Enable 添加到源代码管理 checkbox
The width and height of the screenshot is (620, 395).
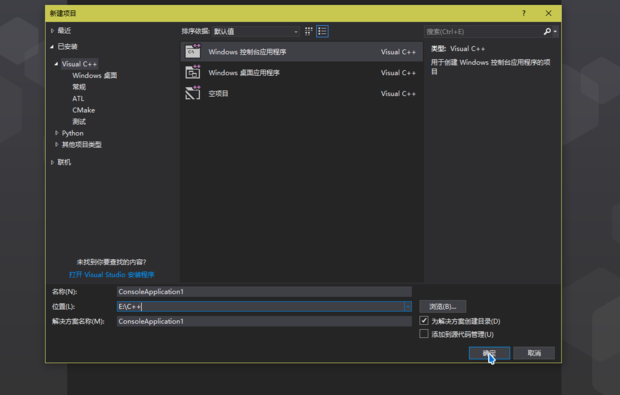point(424,334)
